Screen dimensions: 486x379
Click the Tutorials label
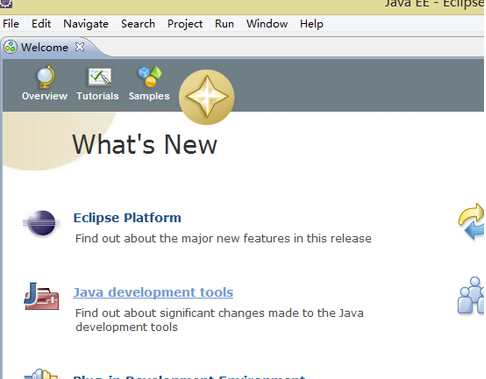coord(98,96)
